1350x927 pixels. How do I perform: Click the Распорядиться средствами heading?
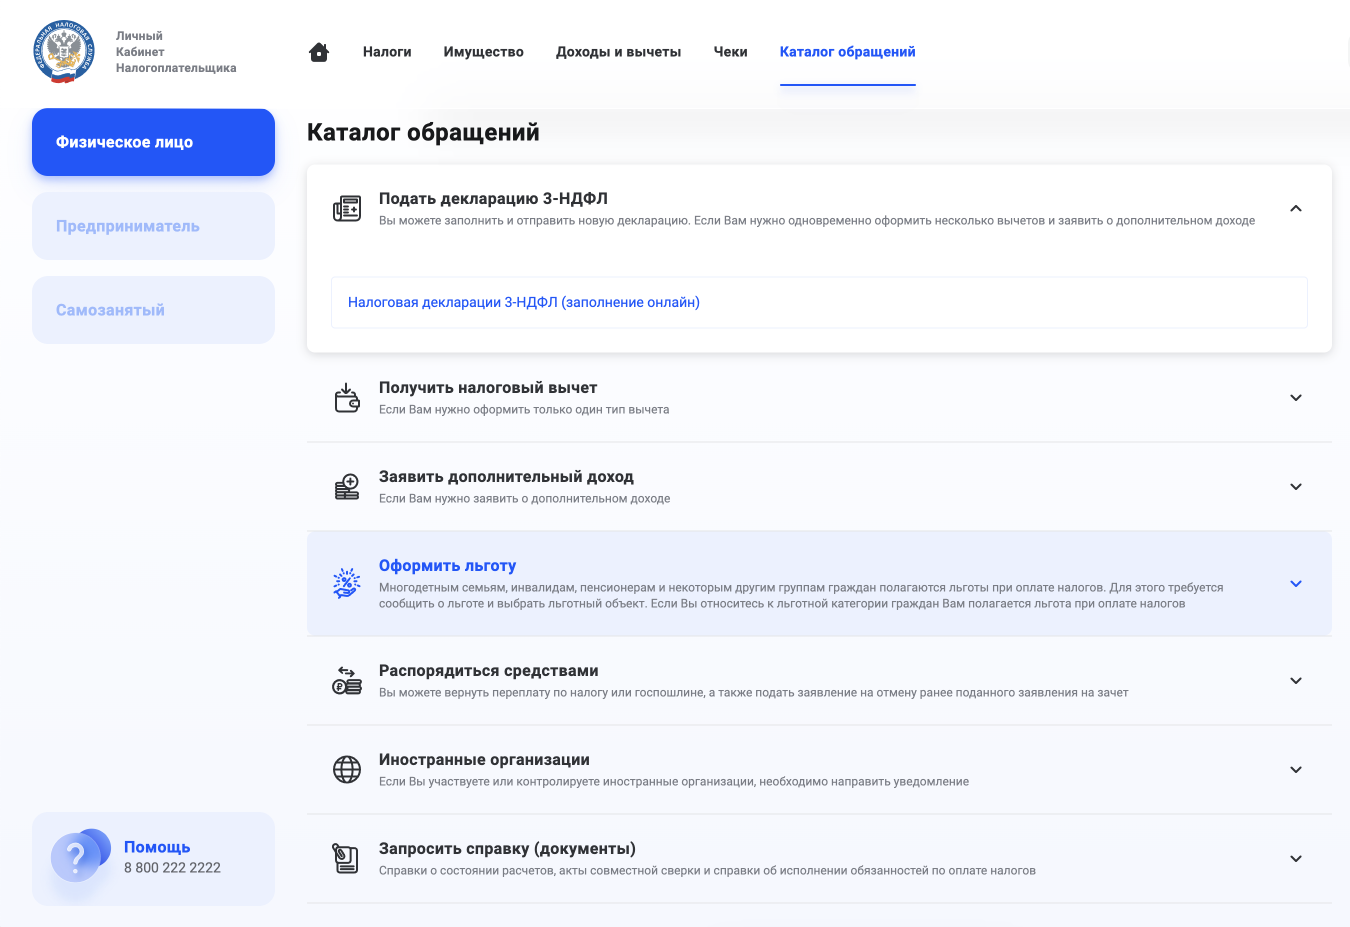[x=489, y=670]
